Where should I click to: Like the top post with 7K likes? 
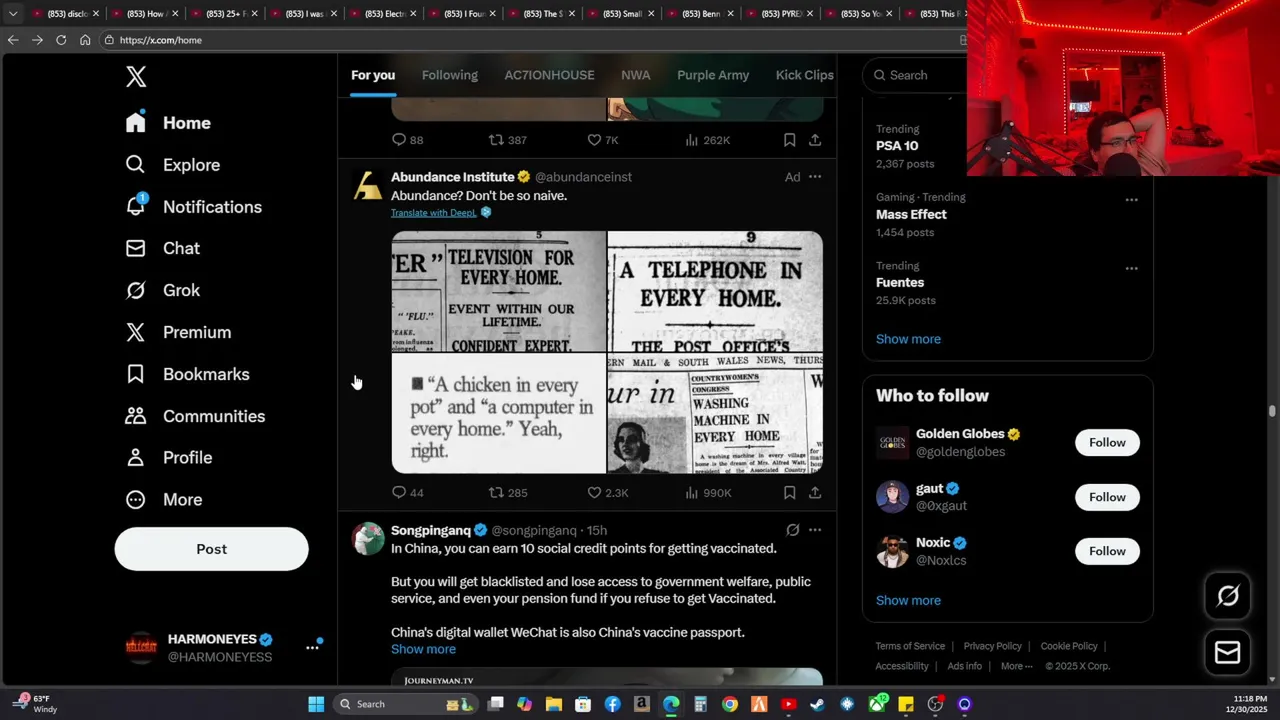[603, 140]
